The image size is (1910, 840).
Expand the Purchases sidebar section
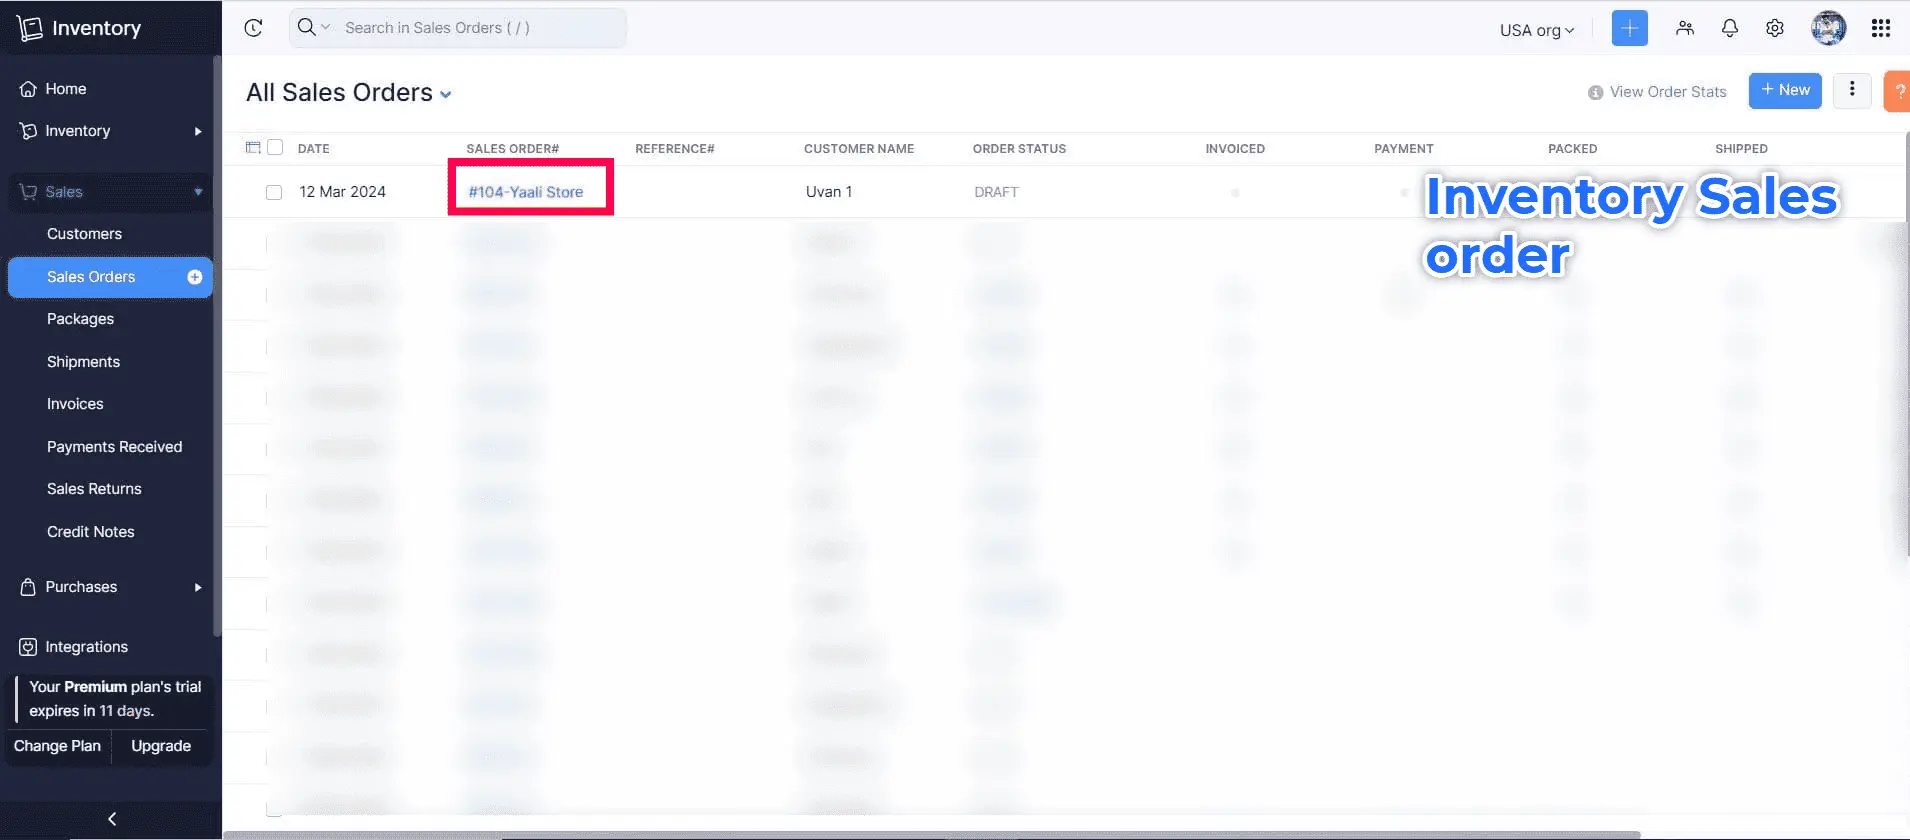pos(110,587)
